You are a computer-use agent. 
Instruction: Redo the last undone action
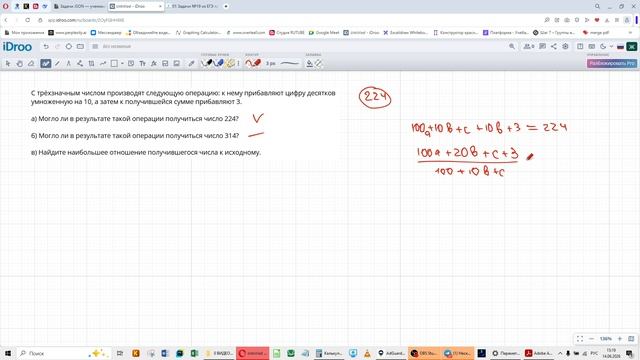coord(57,47)
